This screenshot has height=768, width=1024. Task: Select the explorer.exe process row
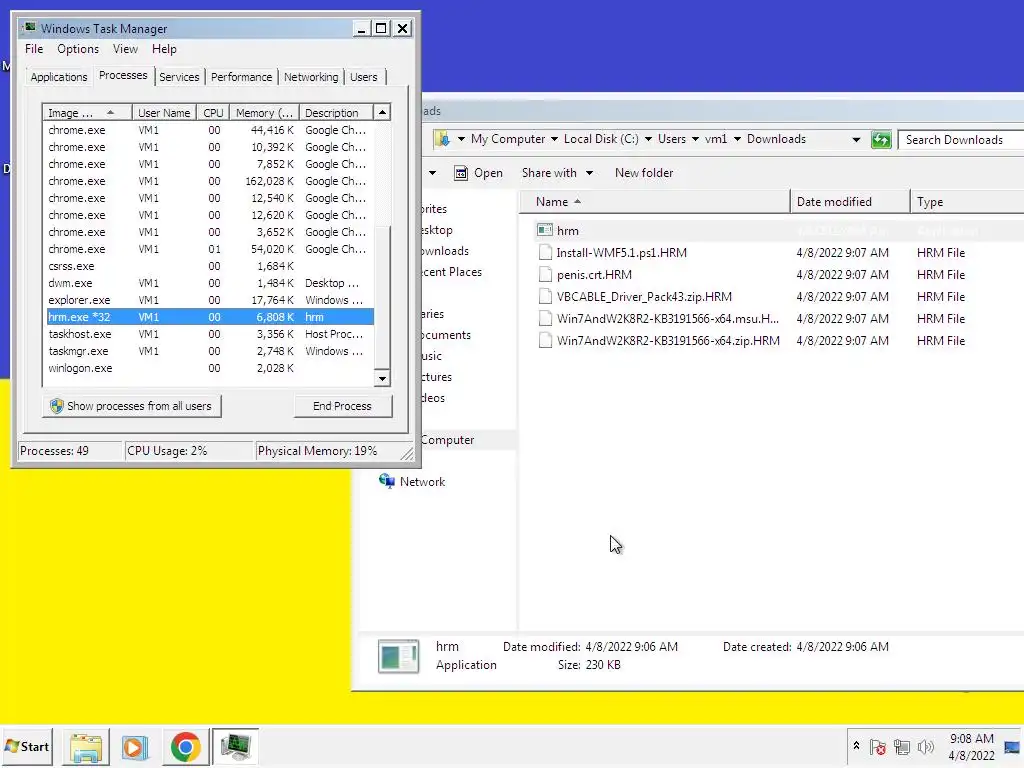point(210,300)
